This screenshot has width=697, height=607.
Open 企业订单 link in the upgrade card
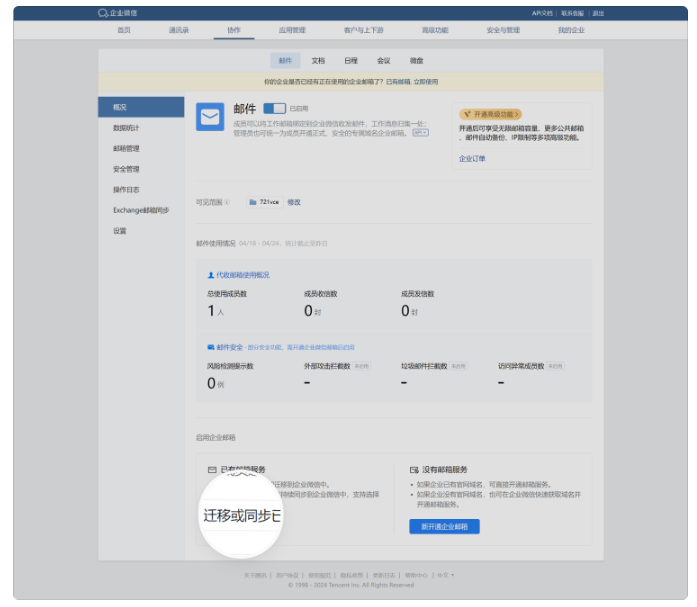pos(472,158)
